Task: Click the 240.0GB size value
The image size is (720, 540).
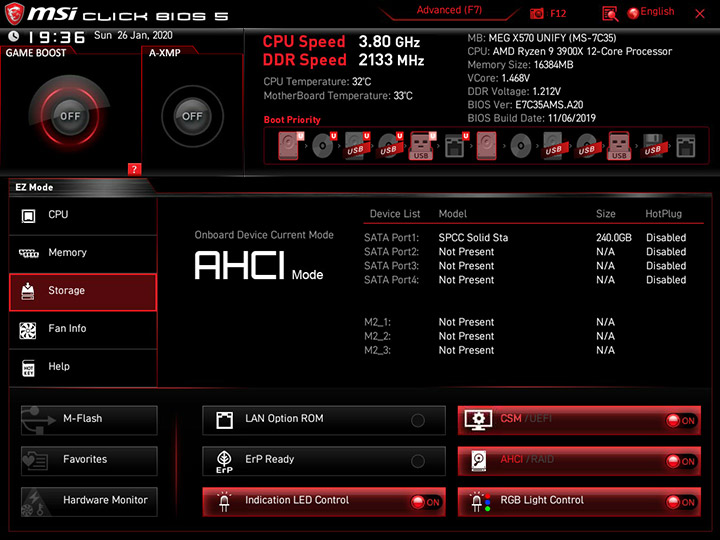Action: [x=613, y=237]
